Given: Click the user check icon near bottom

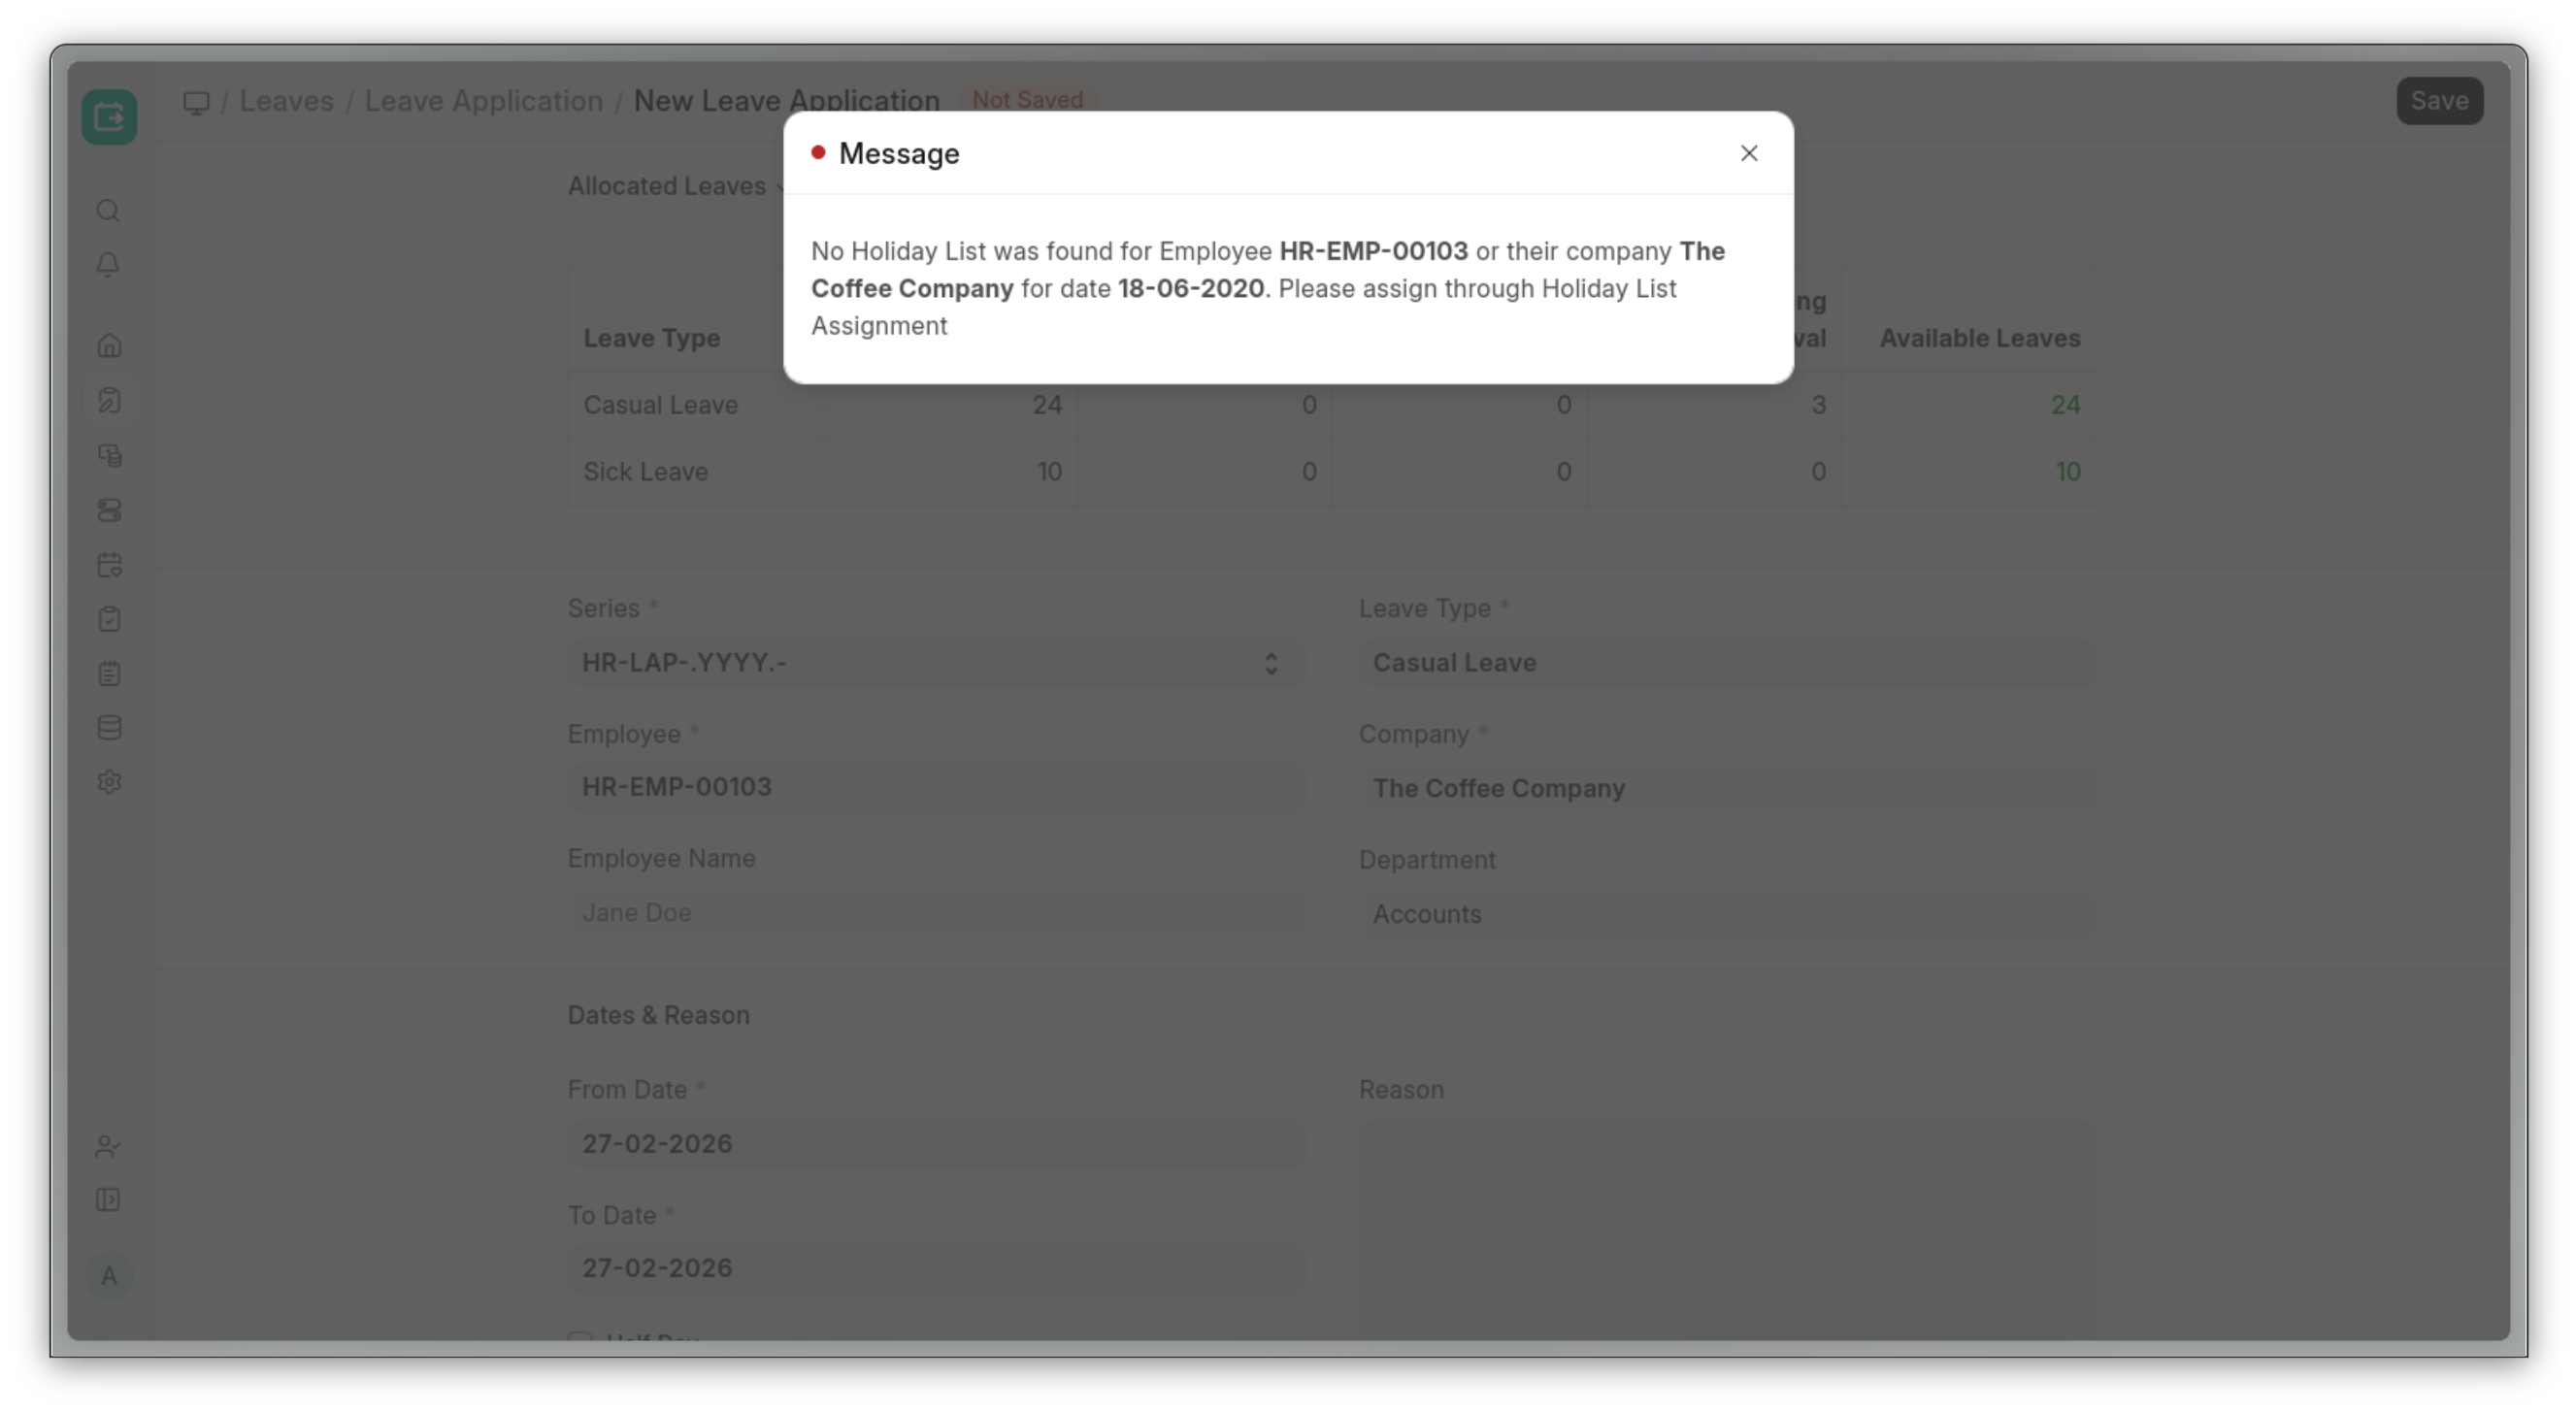Looking at the screenshot, I should tap(108, 1147).
